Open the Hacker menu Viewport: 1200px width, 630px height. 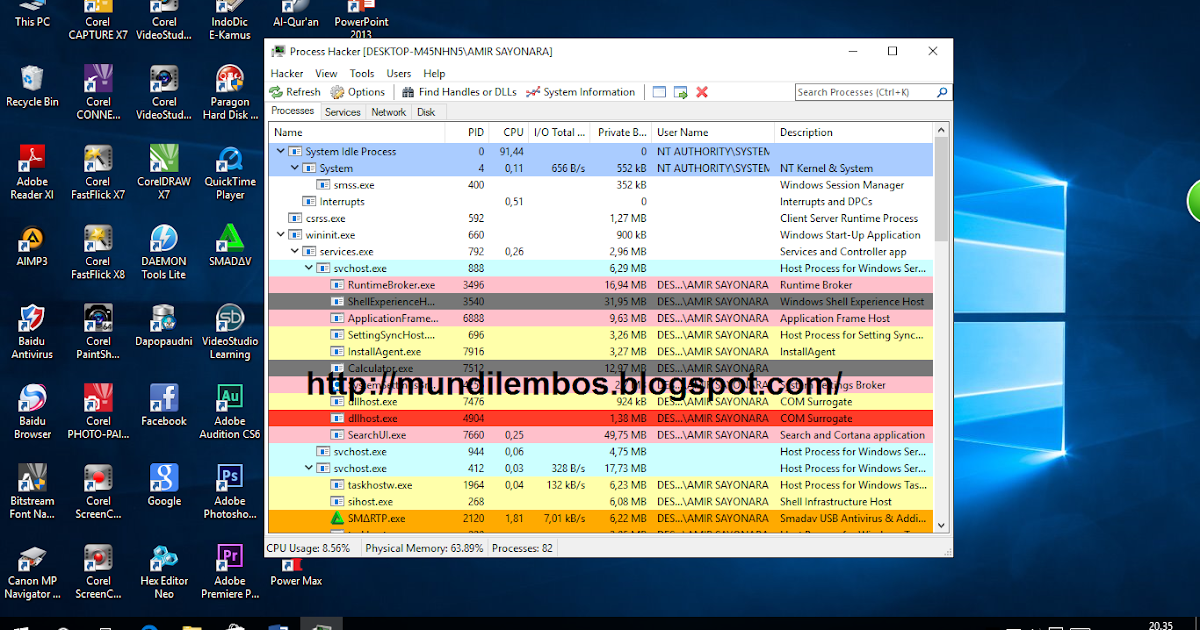[287, 73]
